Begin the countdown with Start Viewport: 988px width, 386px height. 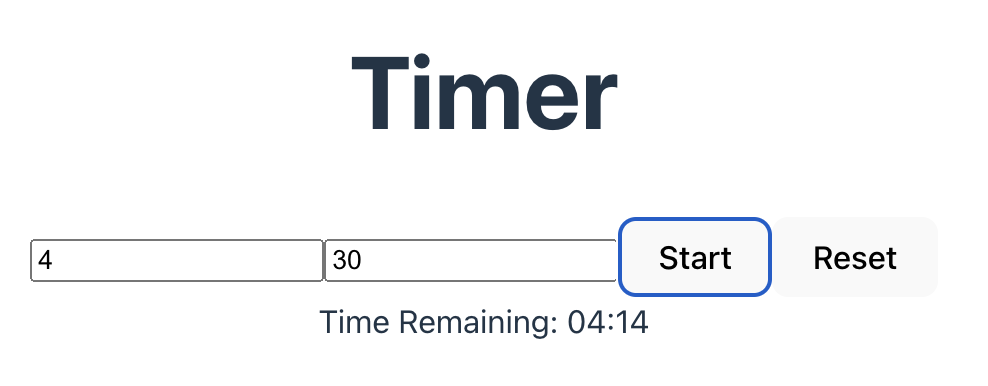point(695,257)
